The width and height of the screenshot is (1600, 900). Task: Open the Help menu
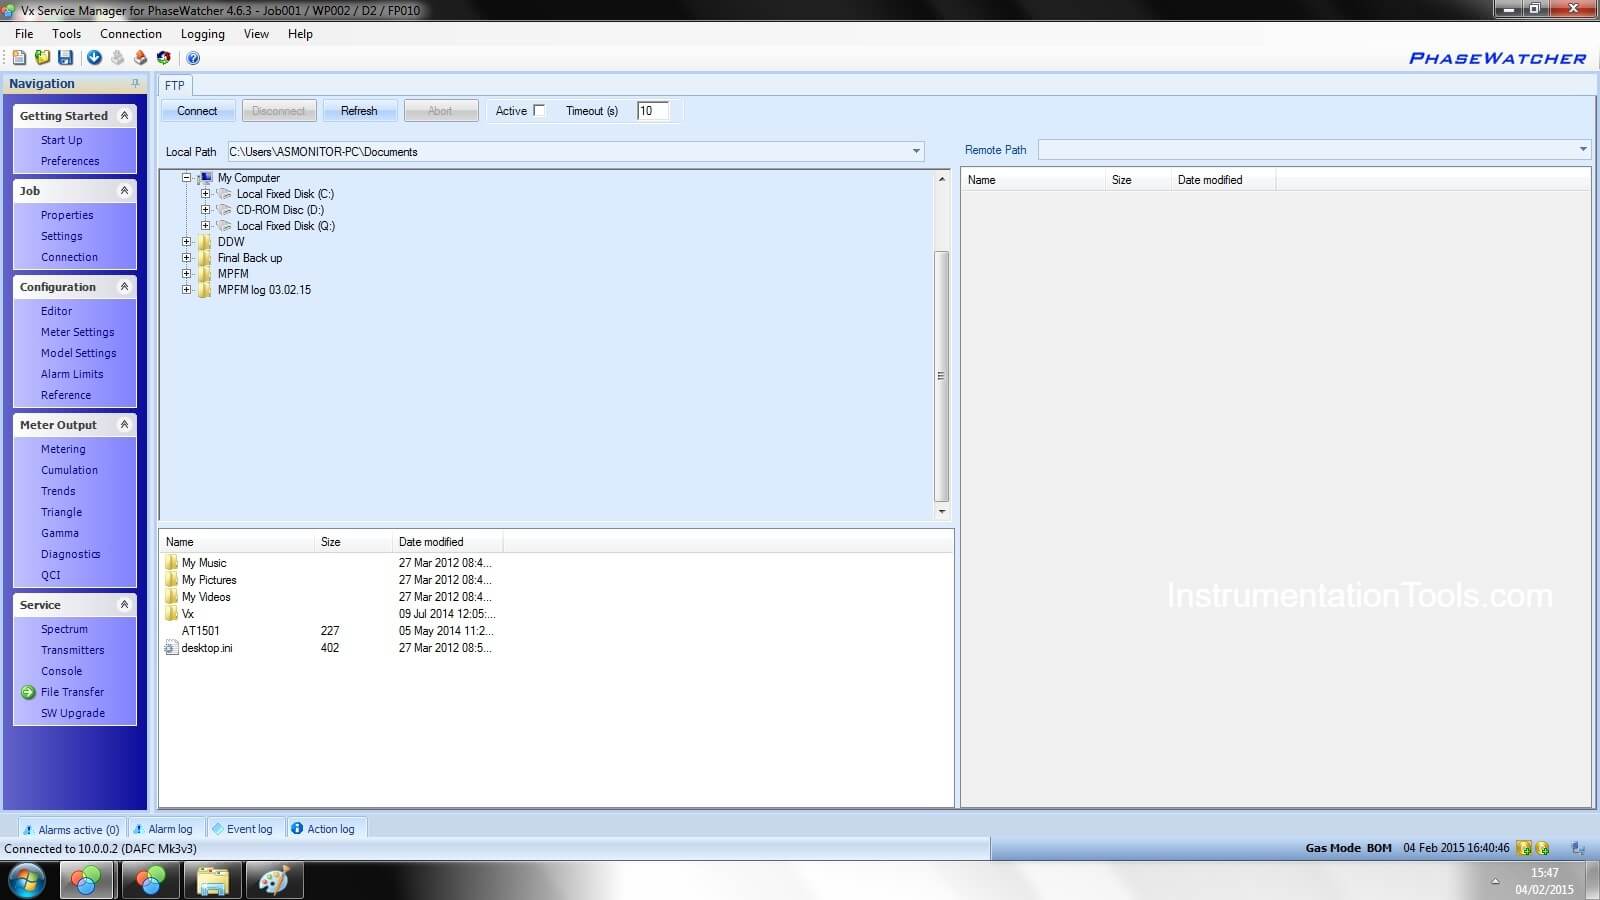(x=300, y=34)
